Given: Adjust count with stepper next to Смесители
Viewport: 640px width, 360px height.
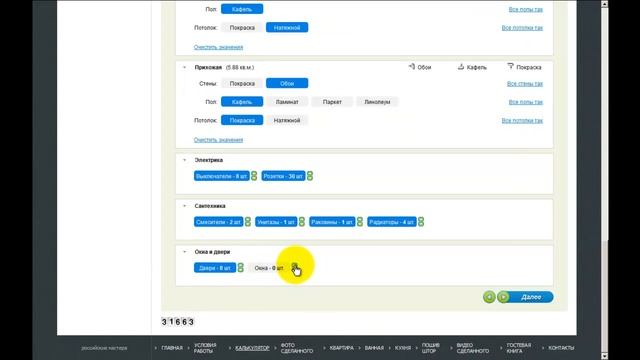Looking at the screenshot, I should (248, 222).
